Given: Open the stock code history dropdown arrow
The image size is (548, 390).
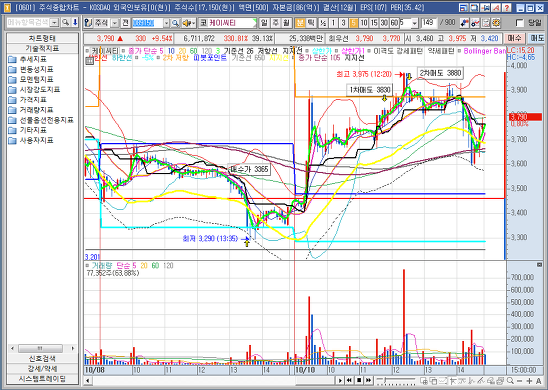Looking at the screenshot, I should click(x=166, y=23).
